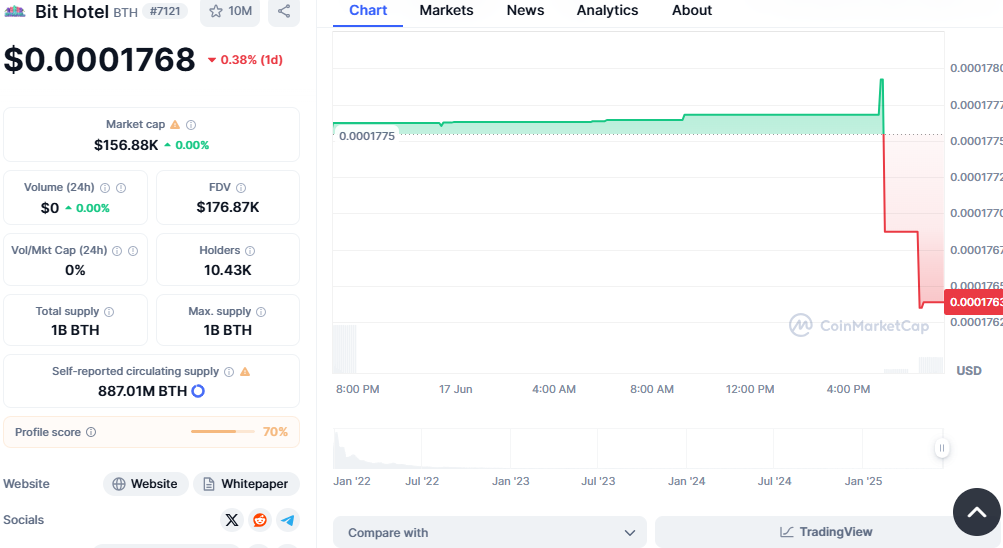Click the 0.0001775 chart reference label
This screenshot has width=1003, height=548.
click(x=367, y=136)
